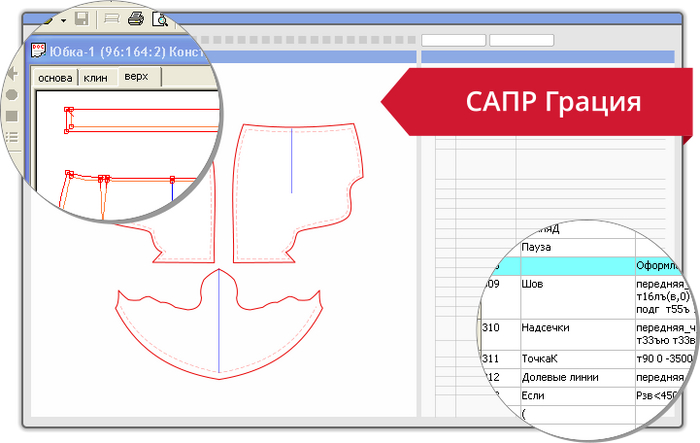The image size is (700, 443).
Task: Select the верх tab
Action: click(136, 77)
